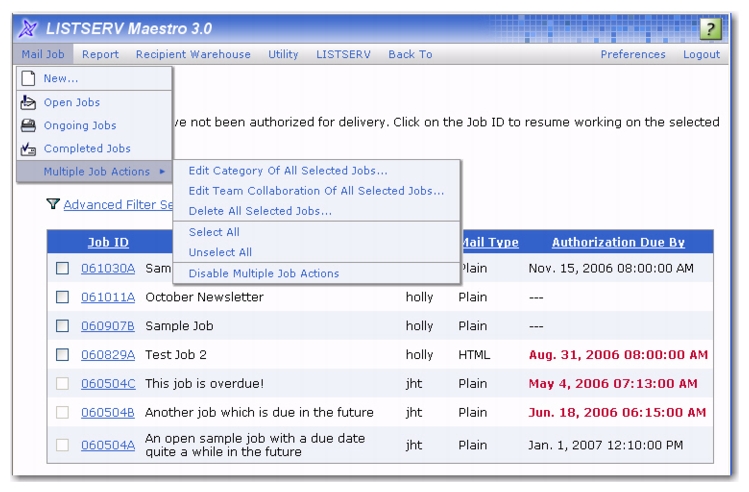Screen dimensions: 749x492
Task: Click the 'Jan. 1, 2007 12:10:00 PM' date
Action: coord(606,445)
